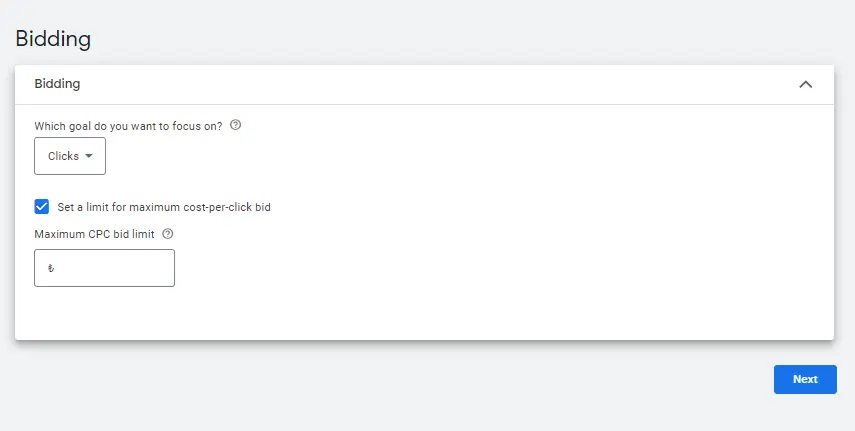This screenshot has width=855, height=431.
Task: Click blank space inside CPC bid textbox
Action: (115, 268)
